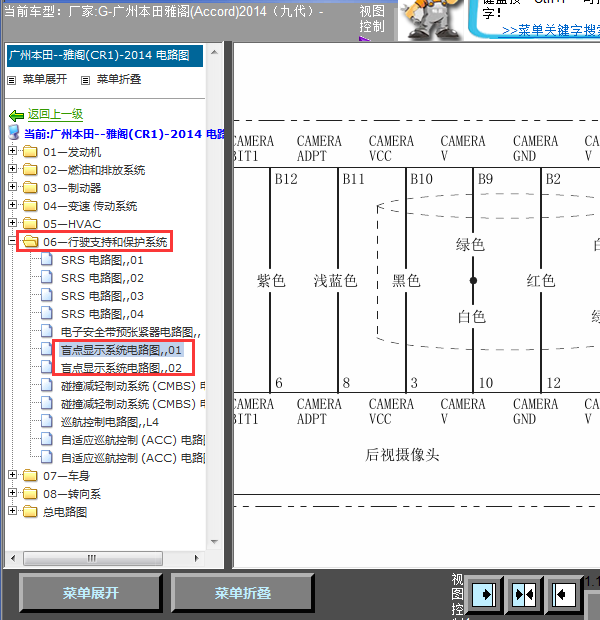This screenshot has height=620, width=600.
Task: Collapse the 06—行驶支持和保护系统 node
Action: point(12,240)
